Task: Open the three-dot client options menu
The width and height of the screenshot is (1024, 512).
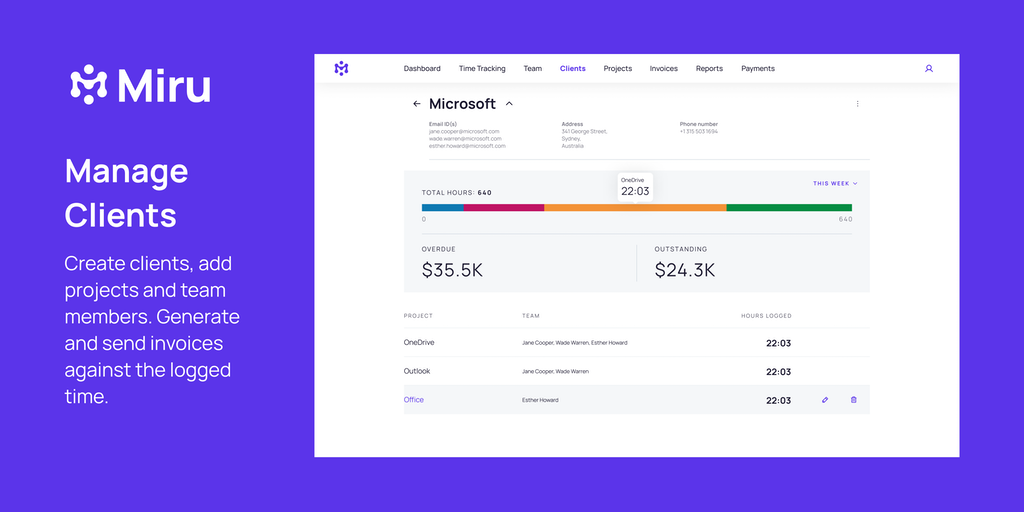Action: pyautogui.click(x=857, y=104)
